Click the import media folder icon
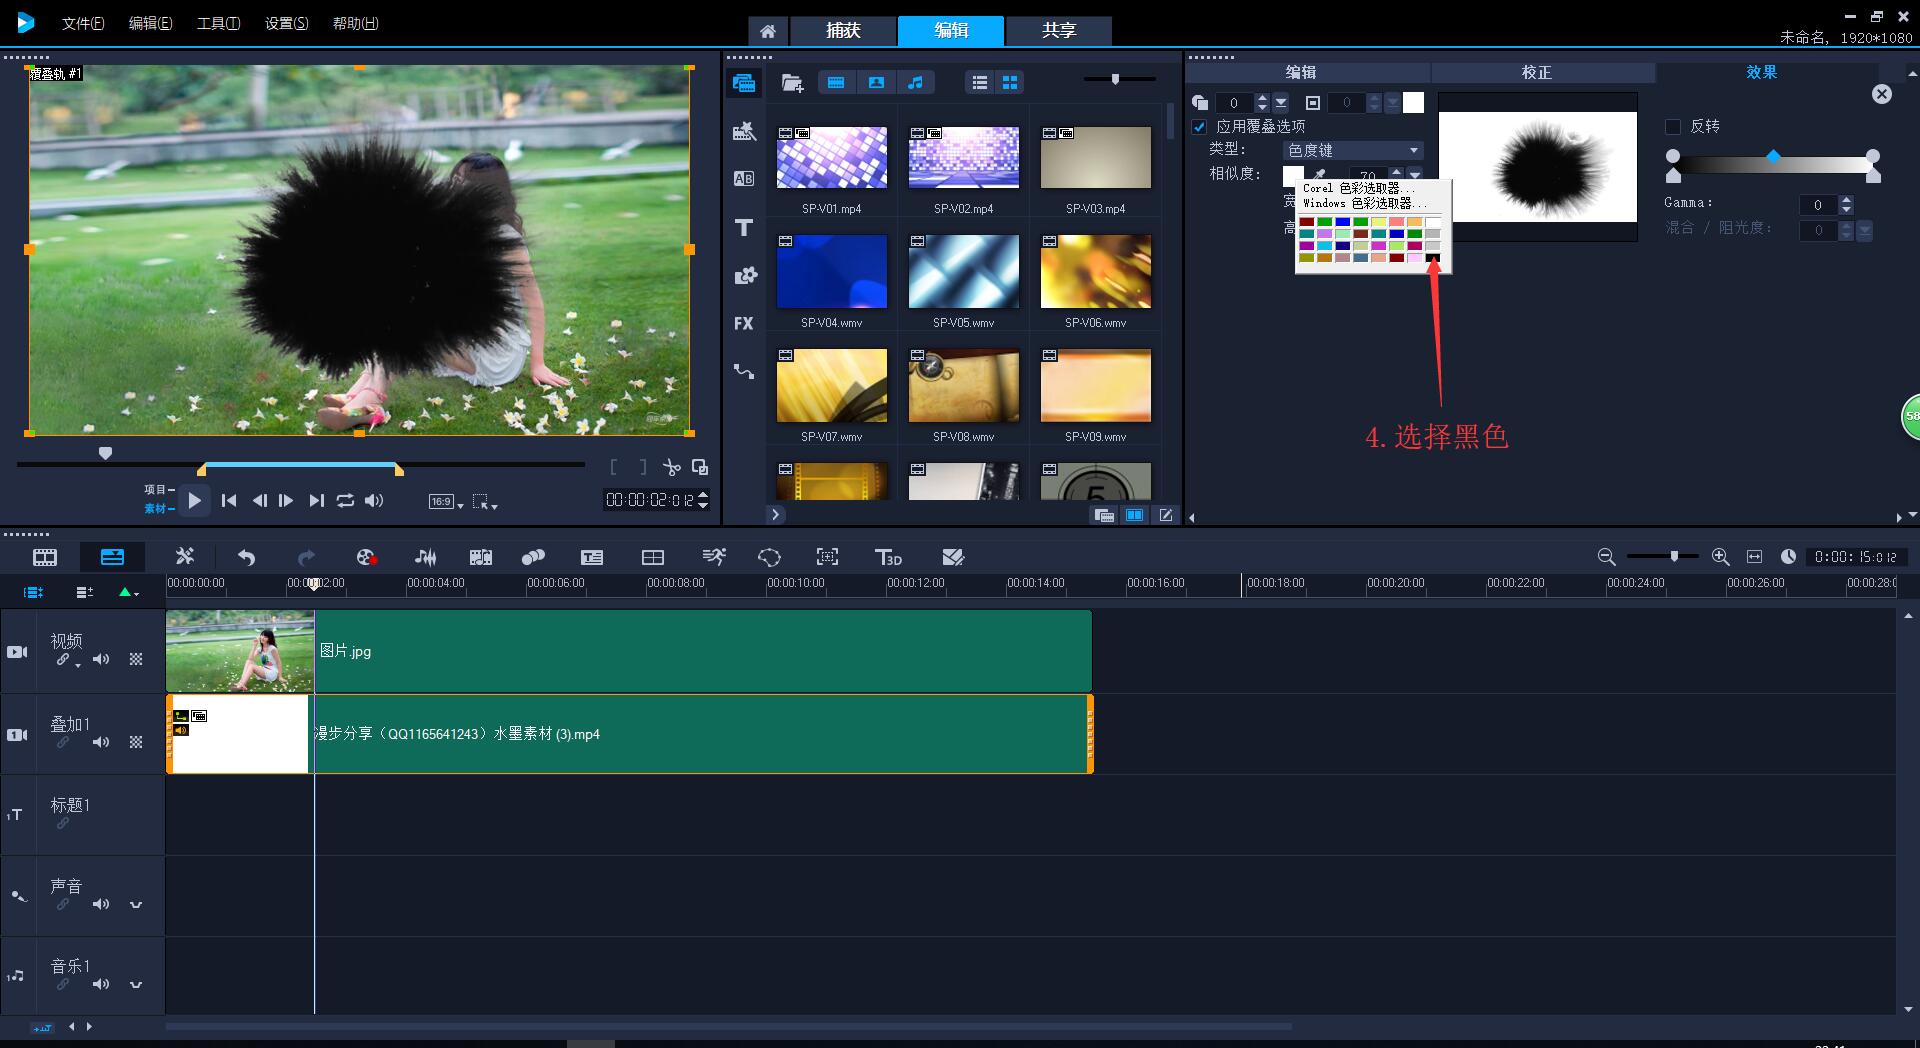Image resolution: width=1920 pixels, height=1048 pixels. pos(792,83)
